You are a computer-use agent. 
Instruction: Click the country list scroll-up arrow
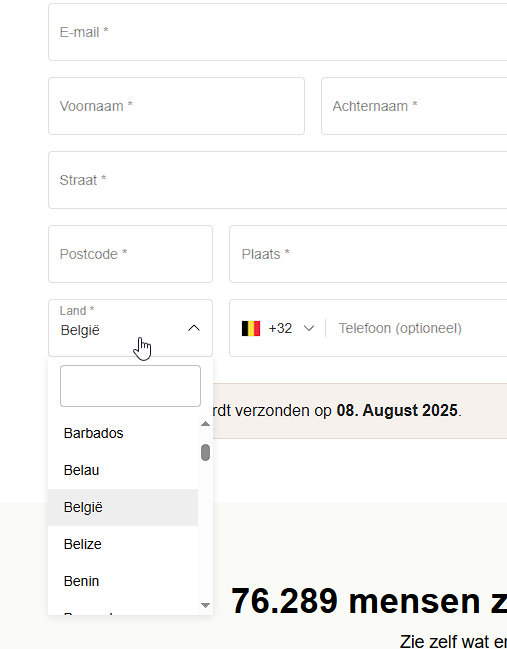point(205,424)
